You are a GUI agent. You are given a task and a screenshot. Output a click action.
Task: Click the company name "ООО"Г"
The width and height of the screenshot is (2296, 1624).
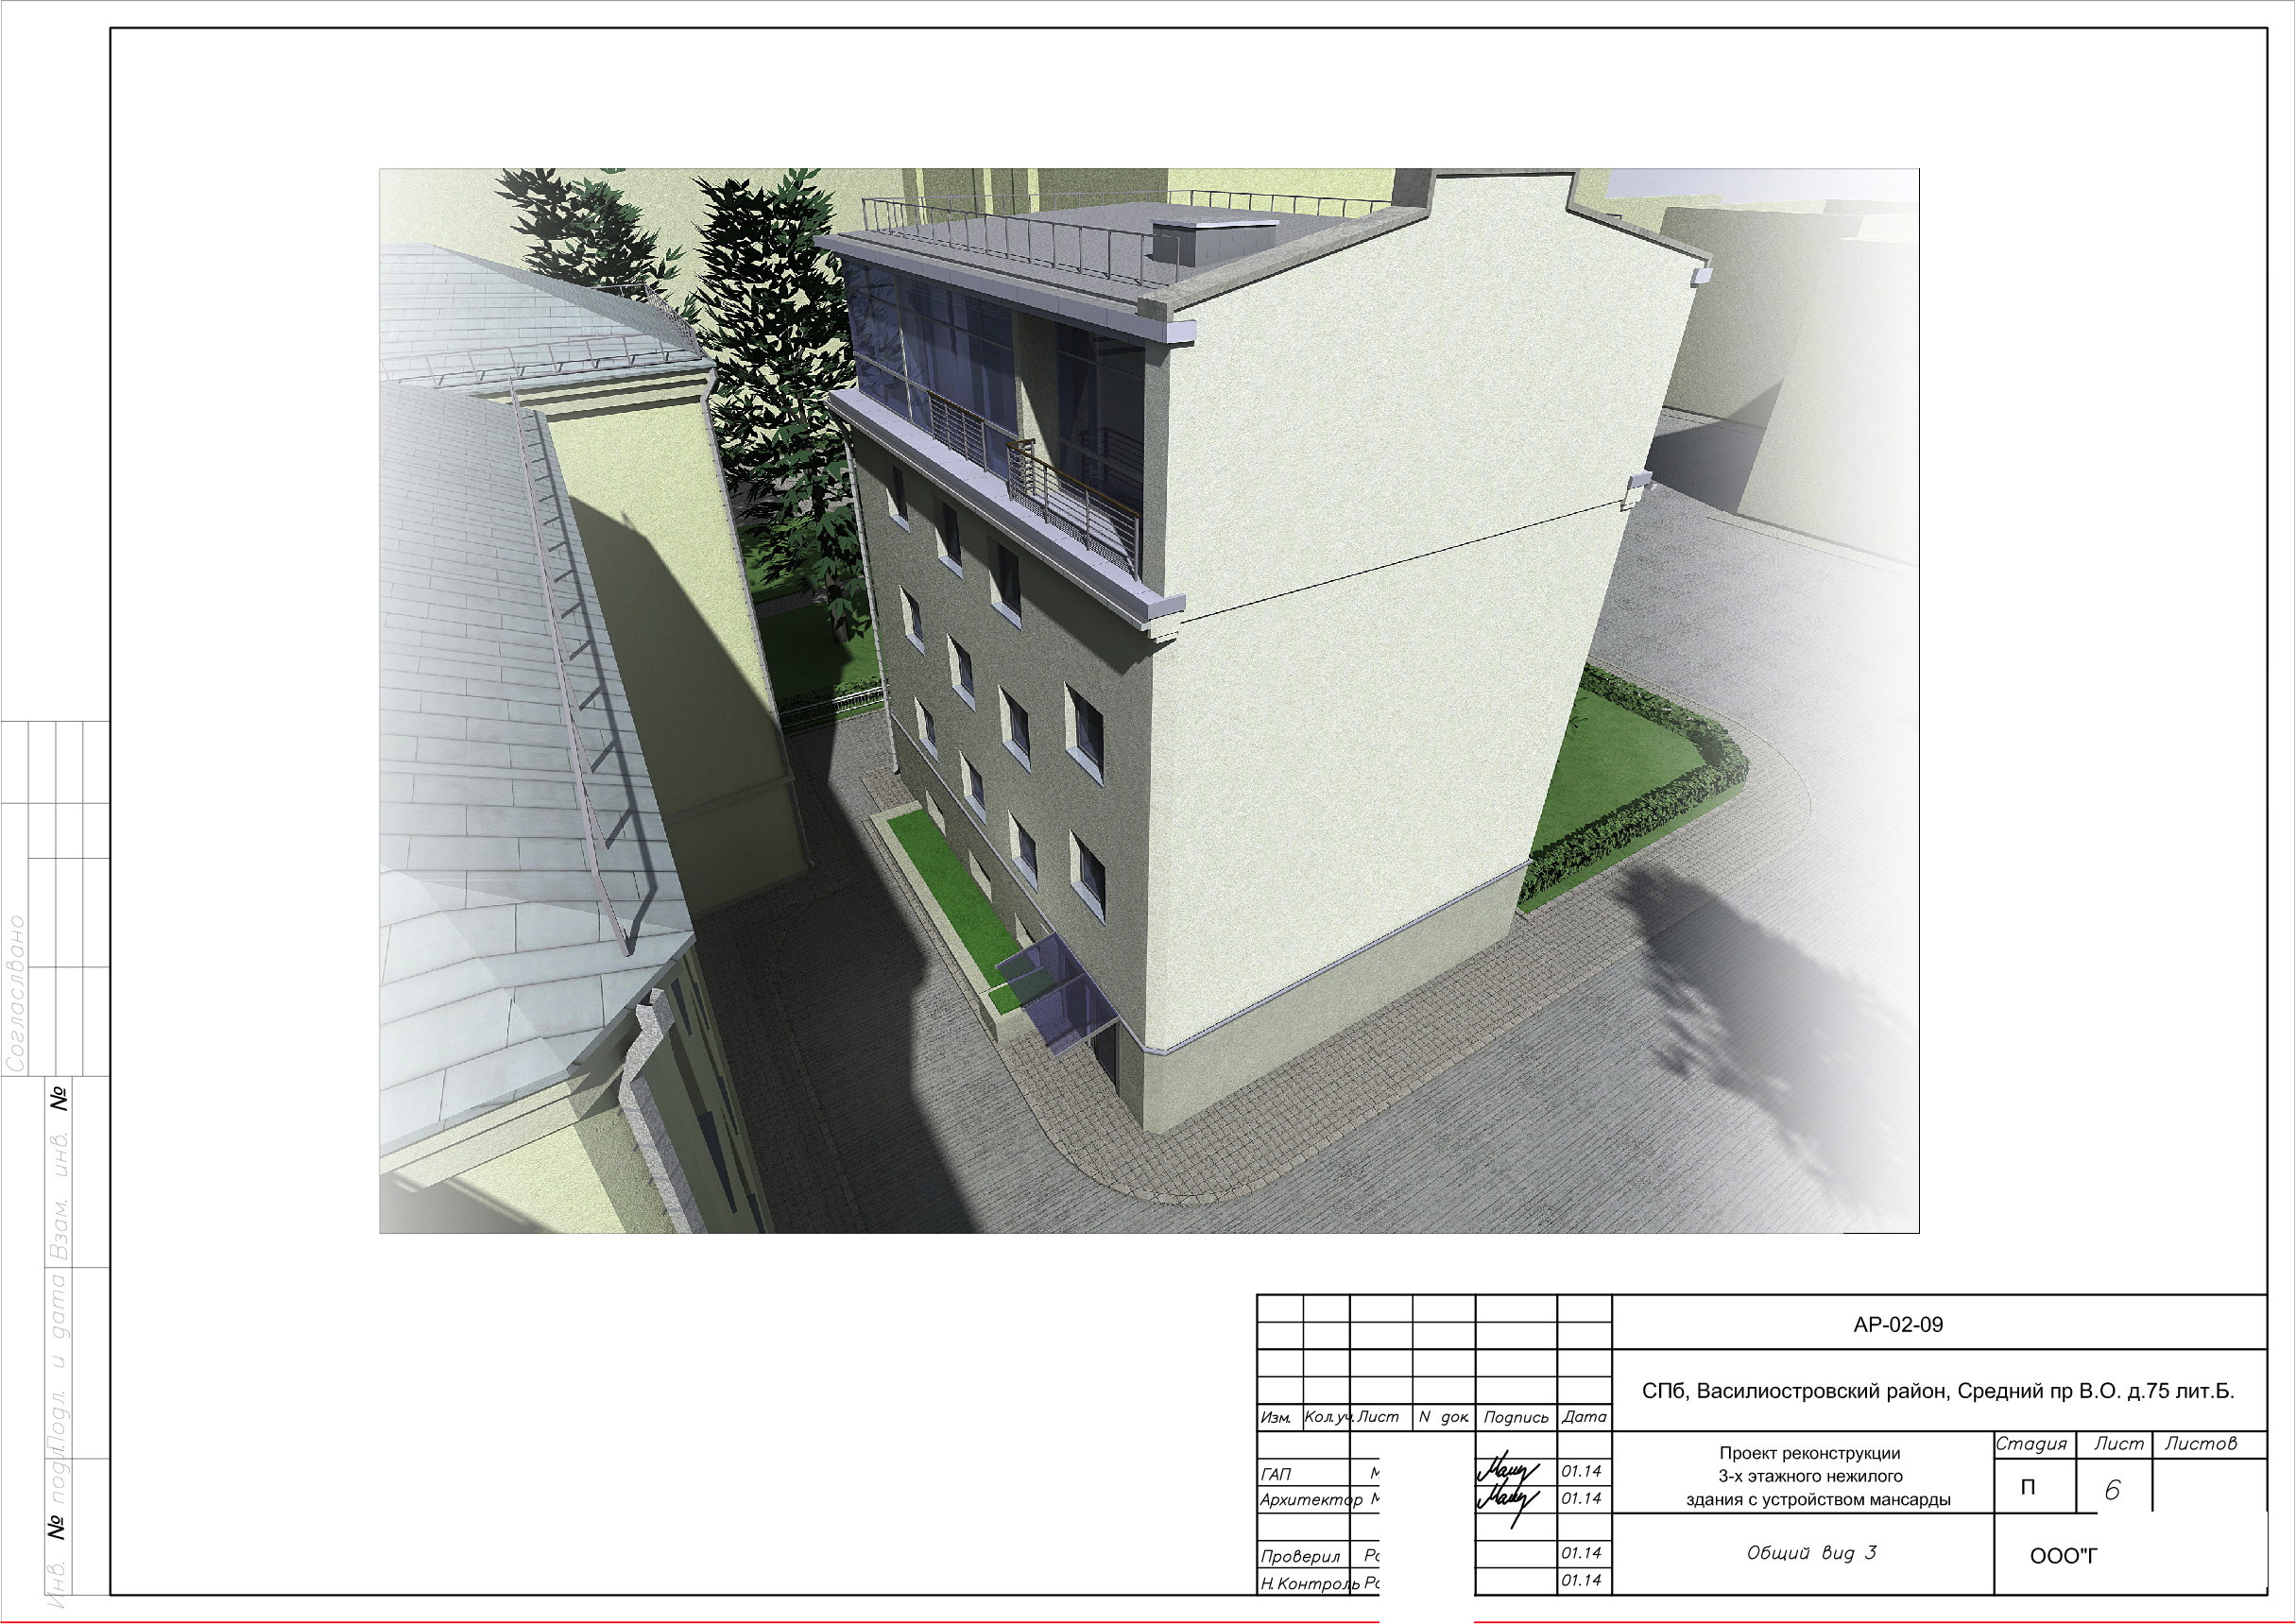click(2063, 1556)
